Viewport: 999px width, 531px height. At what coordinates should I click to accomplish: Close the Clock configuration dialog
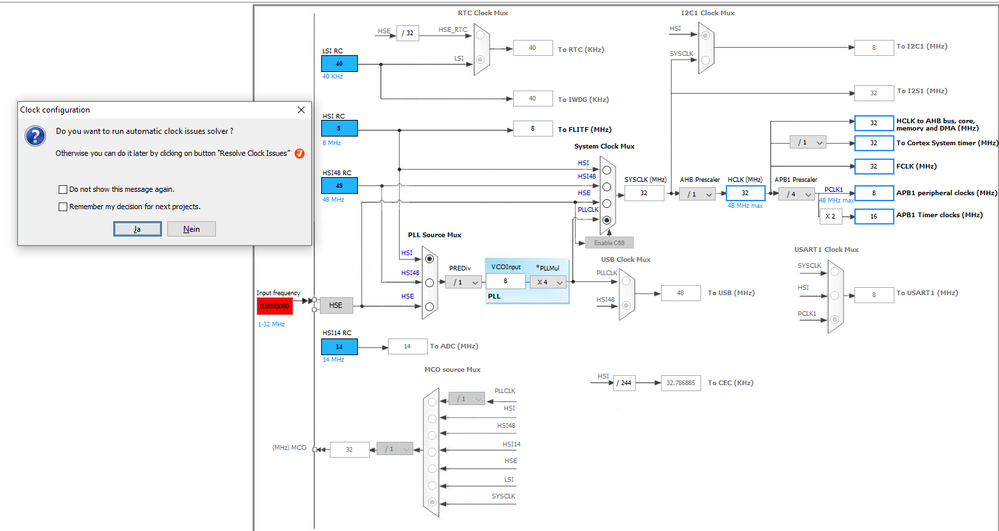click(301, 110)
